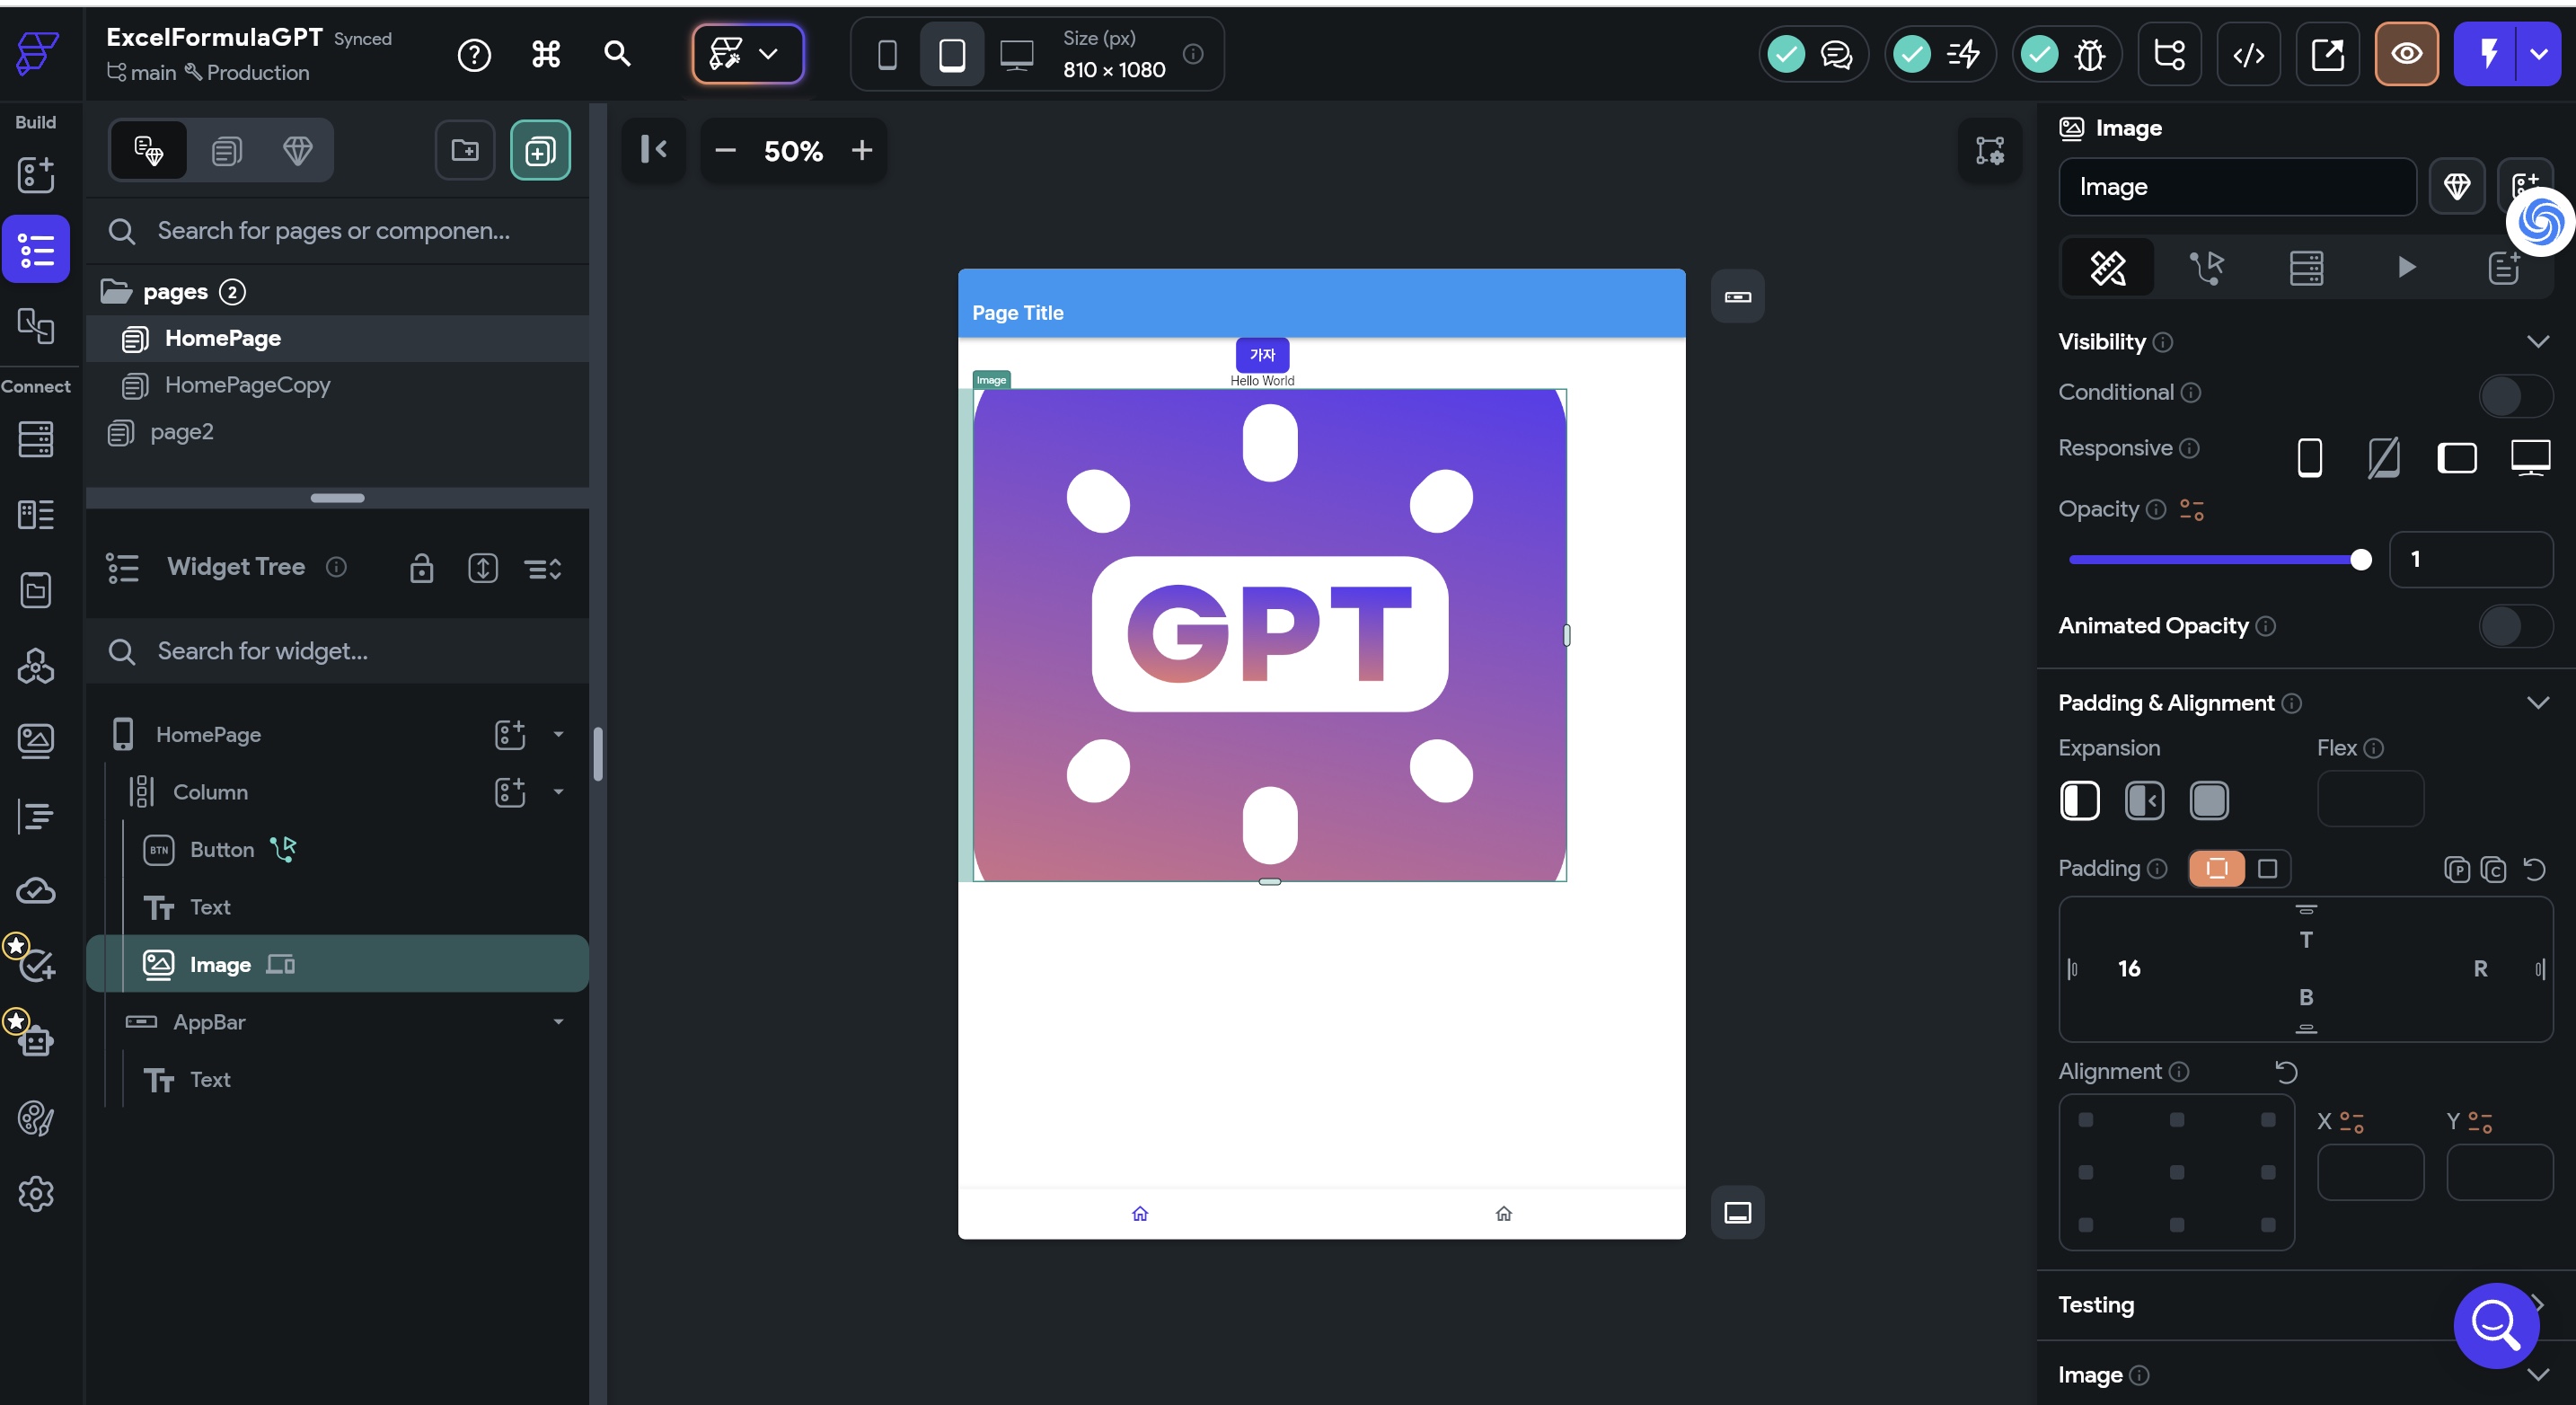Open the Animations play tab
Screen dimensions: 2576x1405
2406,267
